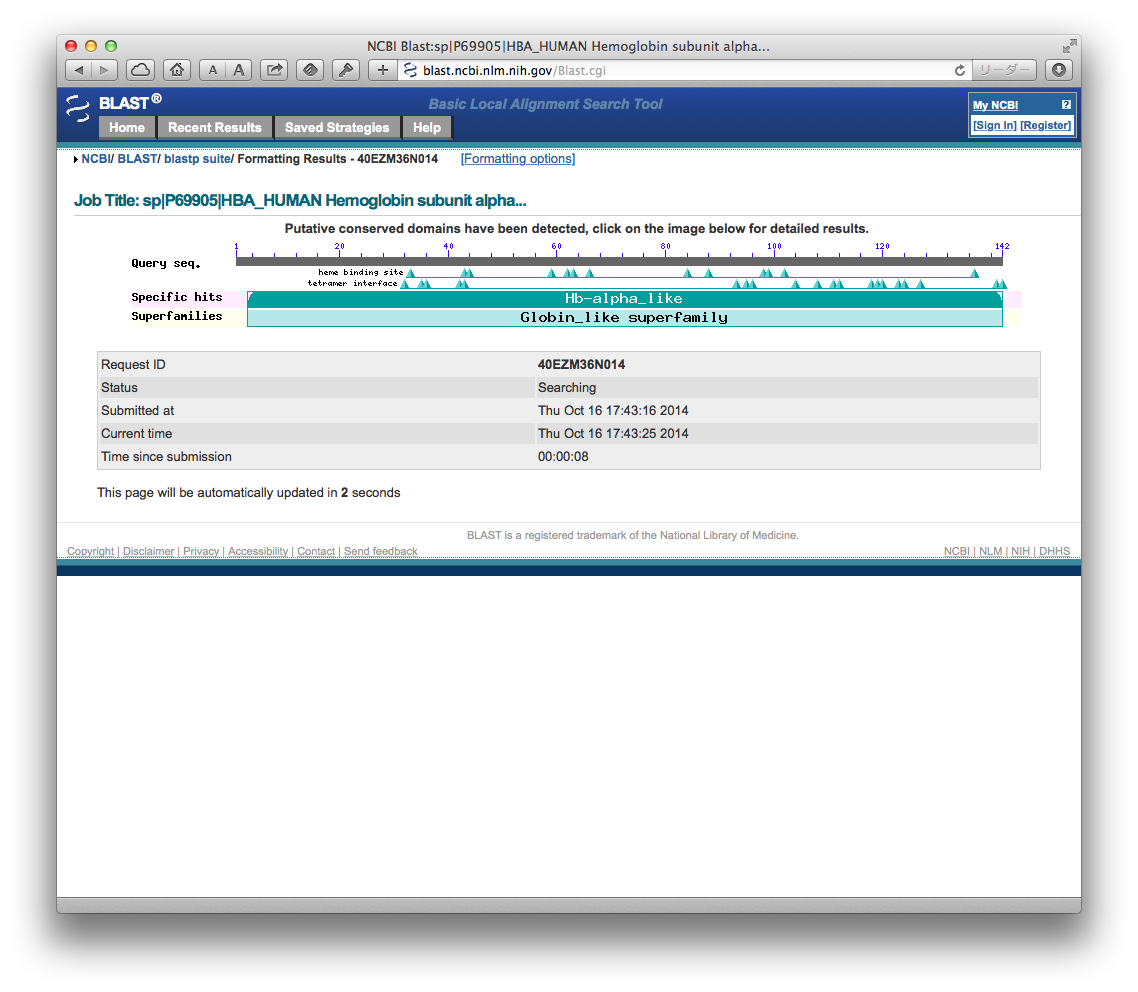Click the Globin_like superfamily domain bar
This screenshot has width=1138, height=992.
point(624,318)
